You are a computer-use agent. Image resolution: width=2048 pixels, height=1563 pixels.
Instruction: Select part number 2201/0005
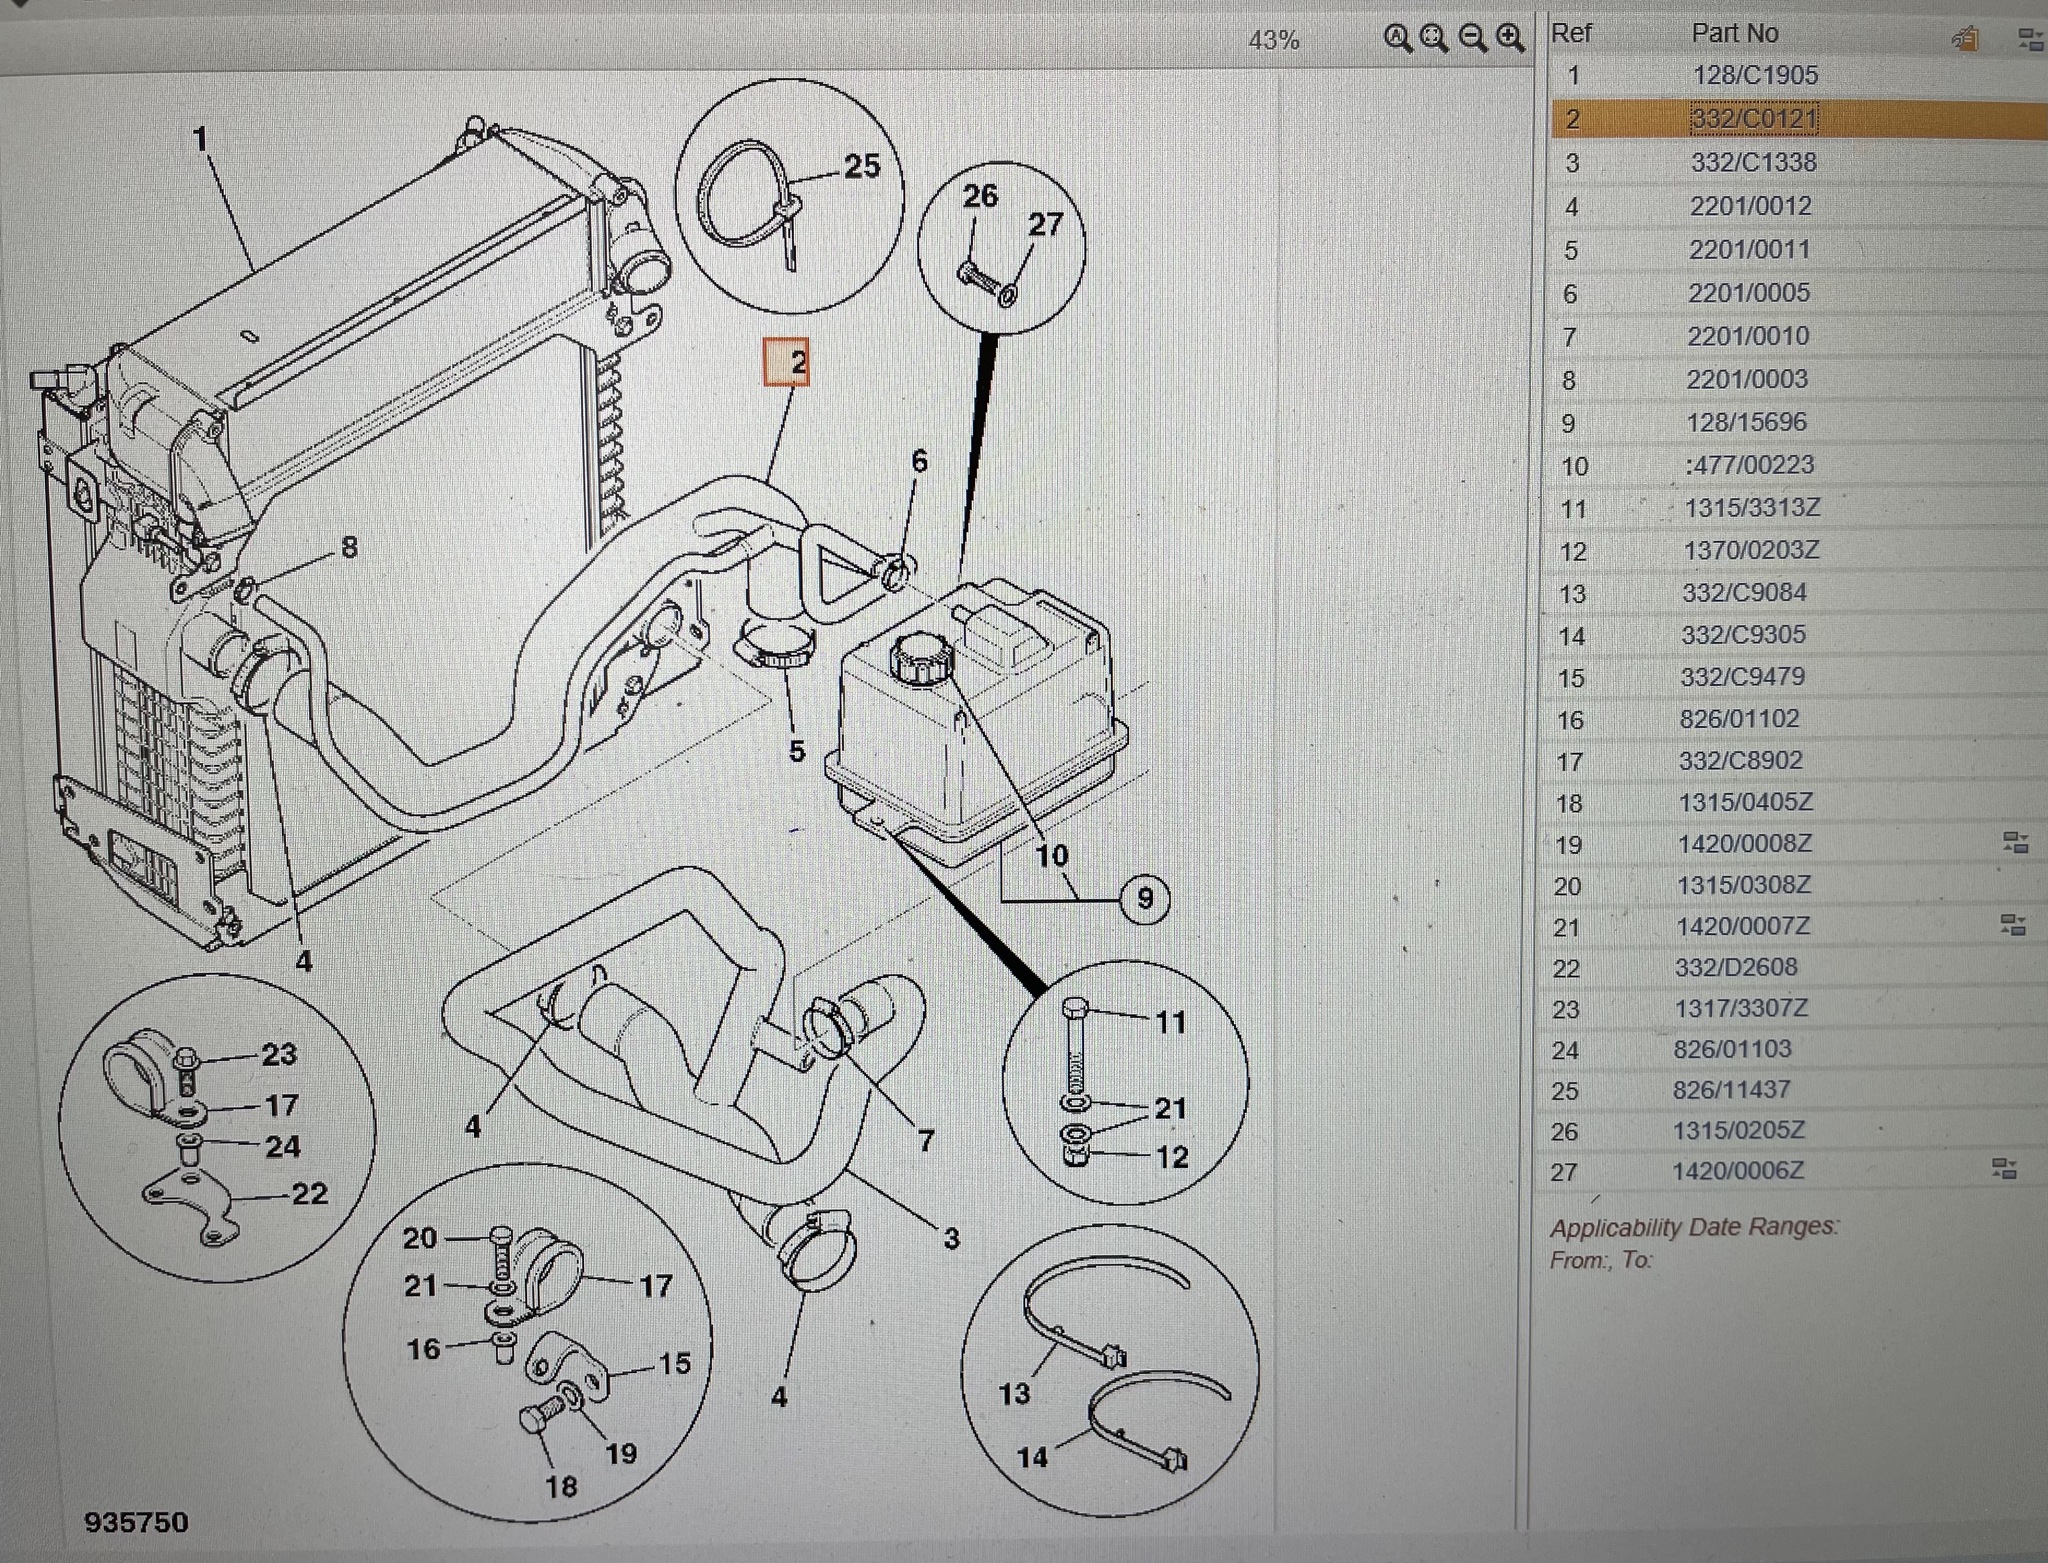pyautogui.click(x=1749, y=292)
